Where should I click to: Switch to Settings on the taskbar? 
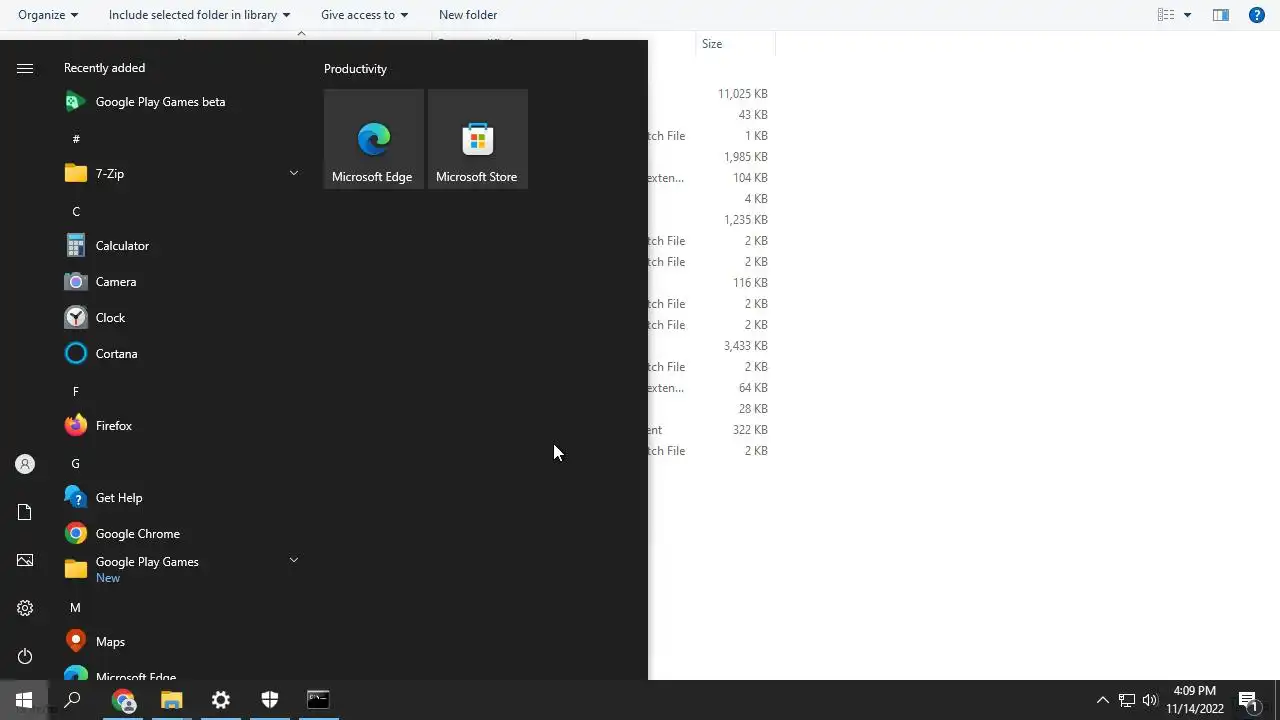click(221, 700)
